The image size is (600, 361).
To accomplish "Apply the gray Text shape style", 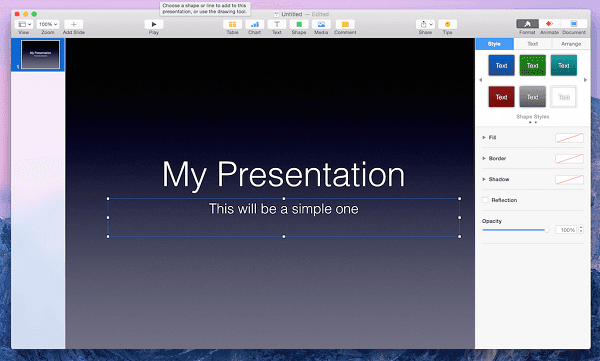I will [x=533, y=97].
